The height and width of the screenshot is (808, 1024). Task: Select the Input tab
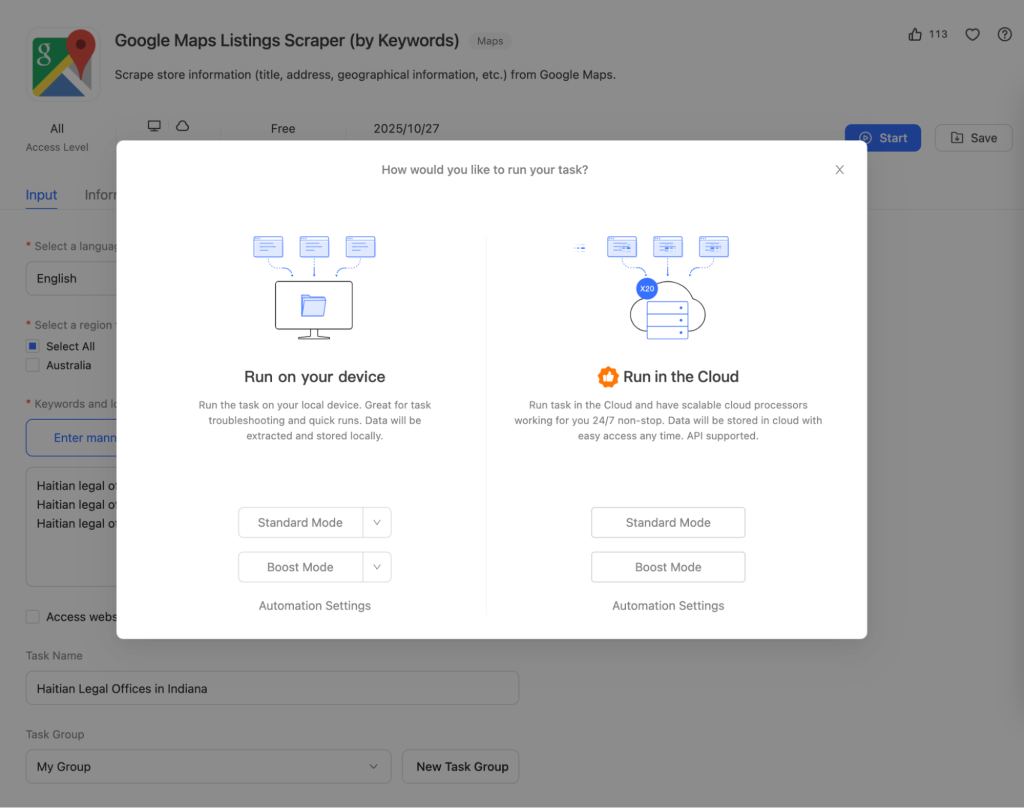[x=41, y=194]
